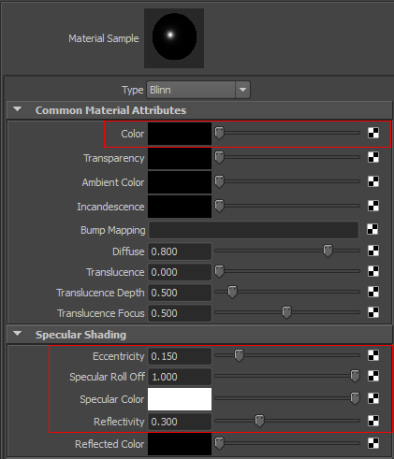This screenshot has width=394, height=459.
Task: Click the Specular Color map checker icon
Action: [x=373, y=398]
